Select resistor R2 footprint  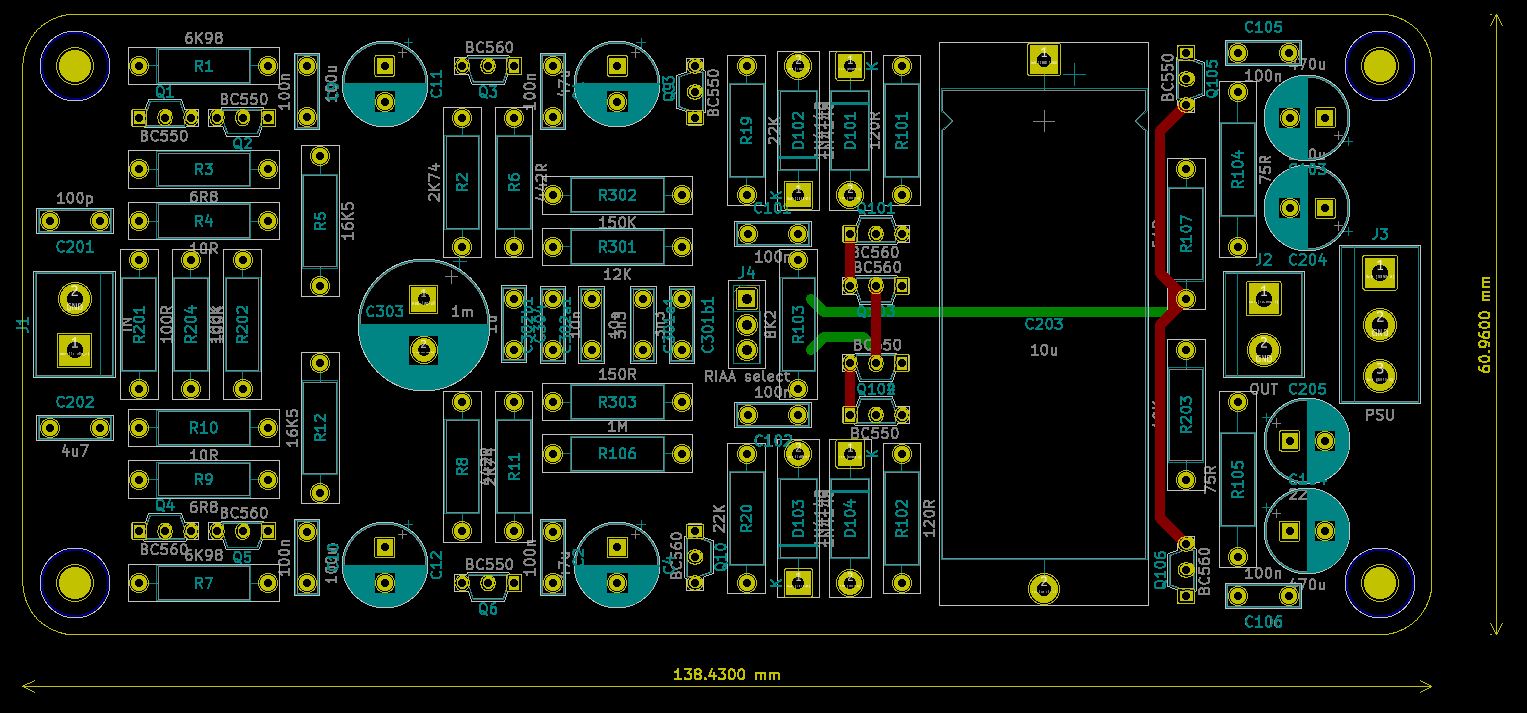(462, 182)
